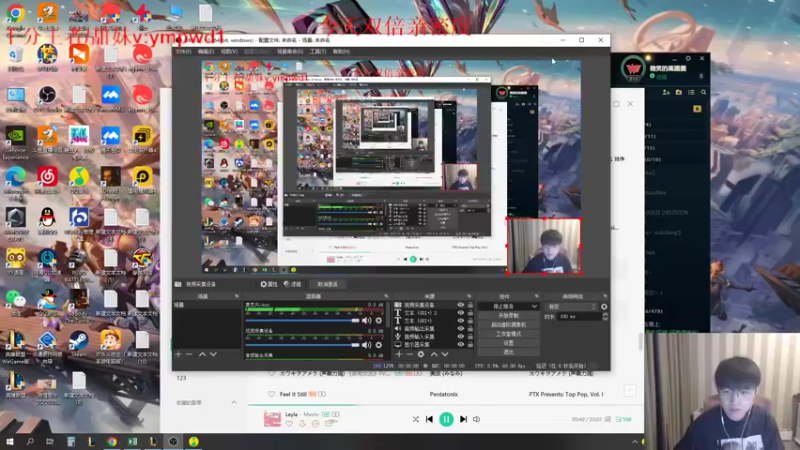
Task: Toggle shuffle mode in music player
Action: (416, 419)
